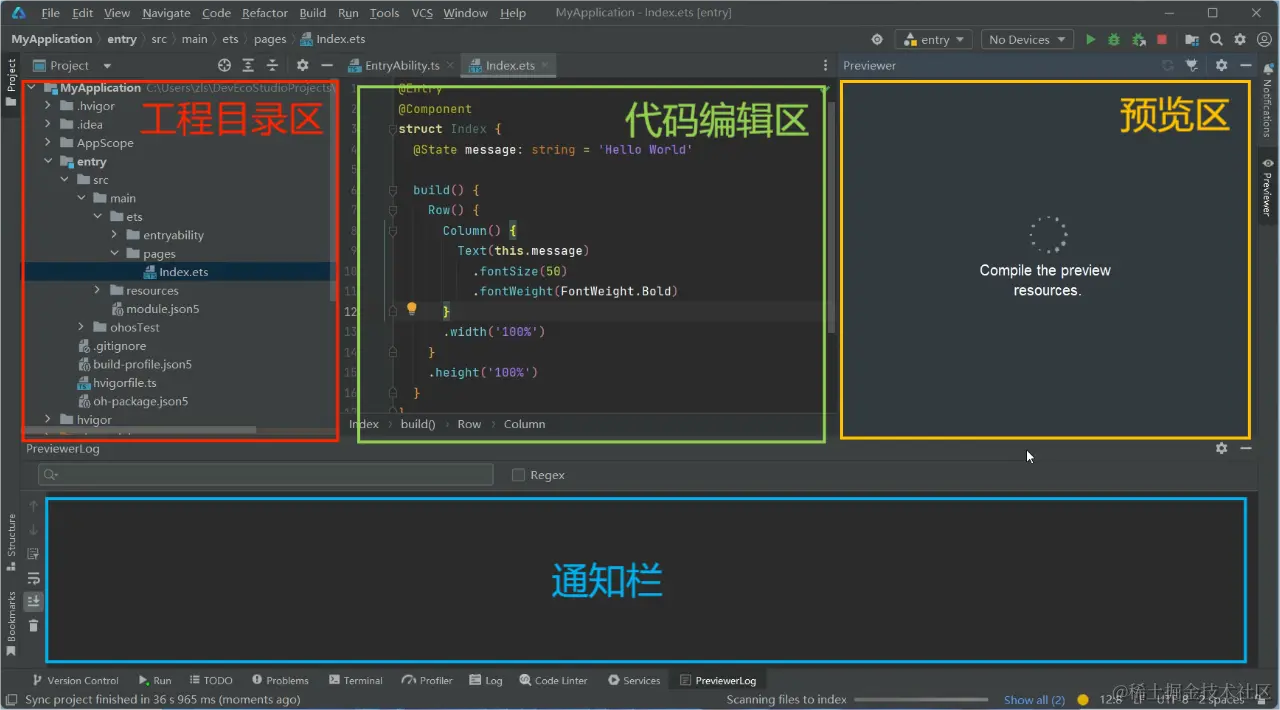Clear PreviewerLog with the trash icon
The image size is (1280, 710).
33,625
